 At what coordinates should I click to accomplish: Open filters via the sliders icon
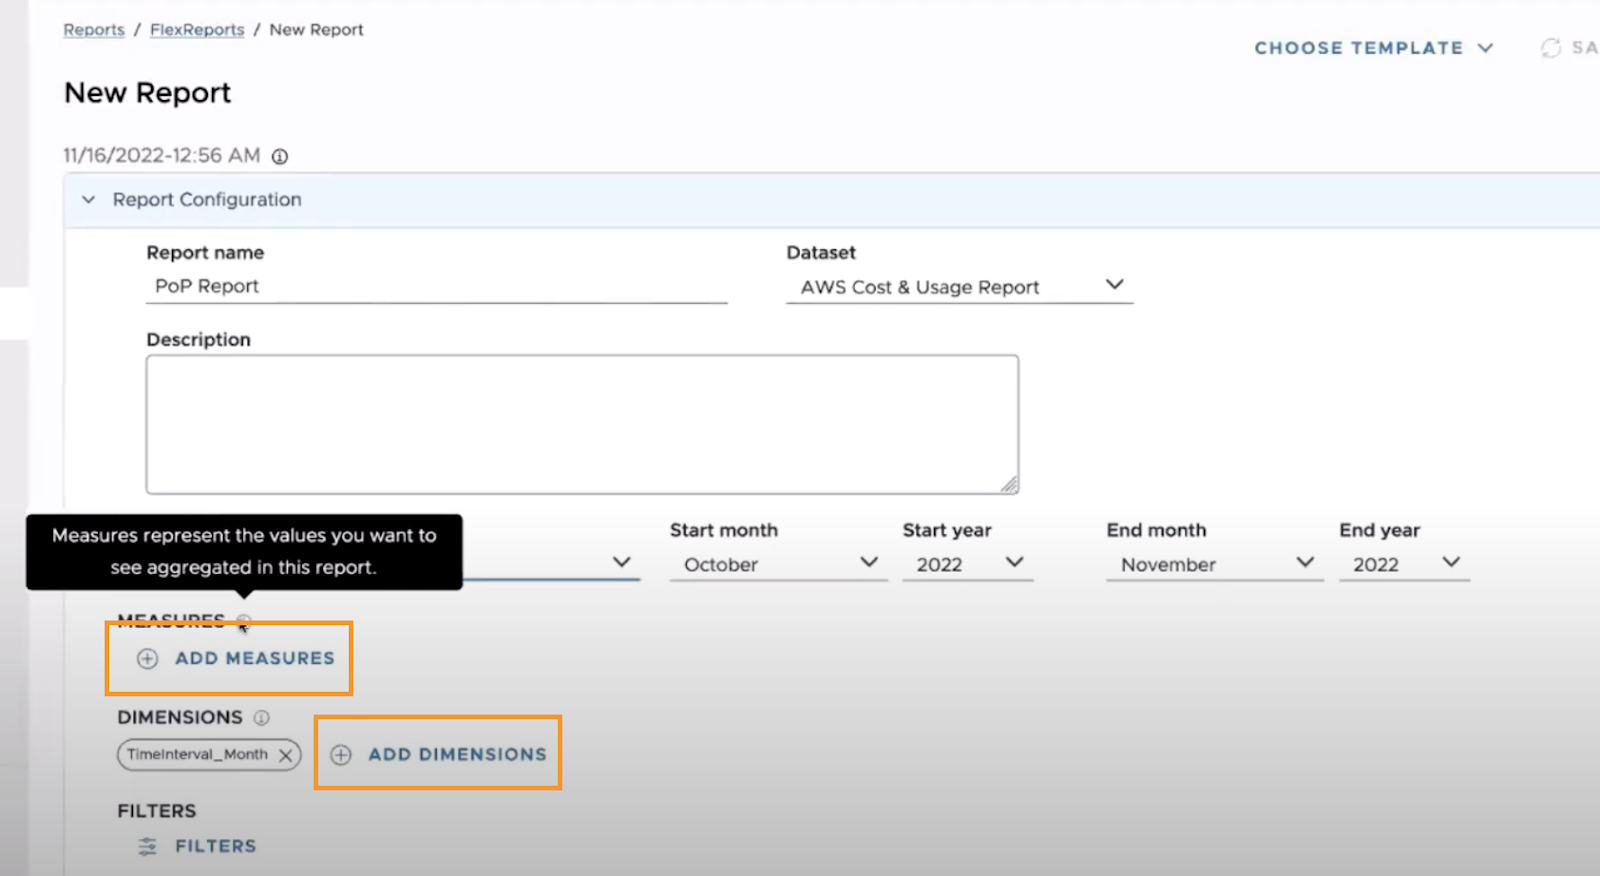point(147,846)
